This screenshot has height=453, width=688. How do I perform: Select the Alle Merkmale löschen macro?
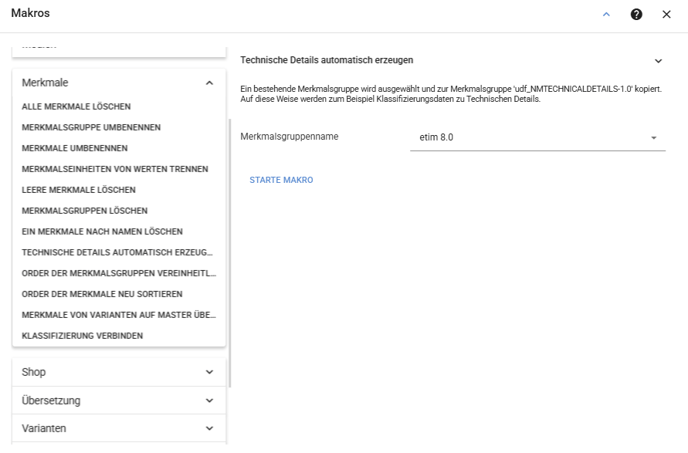pyautogui.click(x=76, y=107)
